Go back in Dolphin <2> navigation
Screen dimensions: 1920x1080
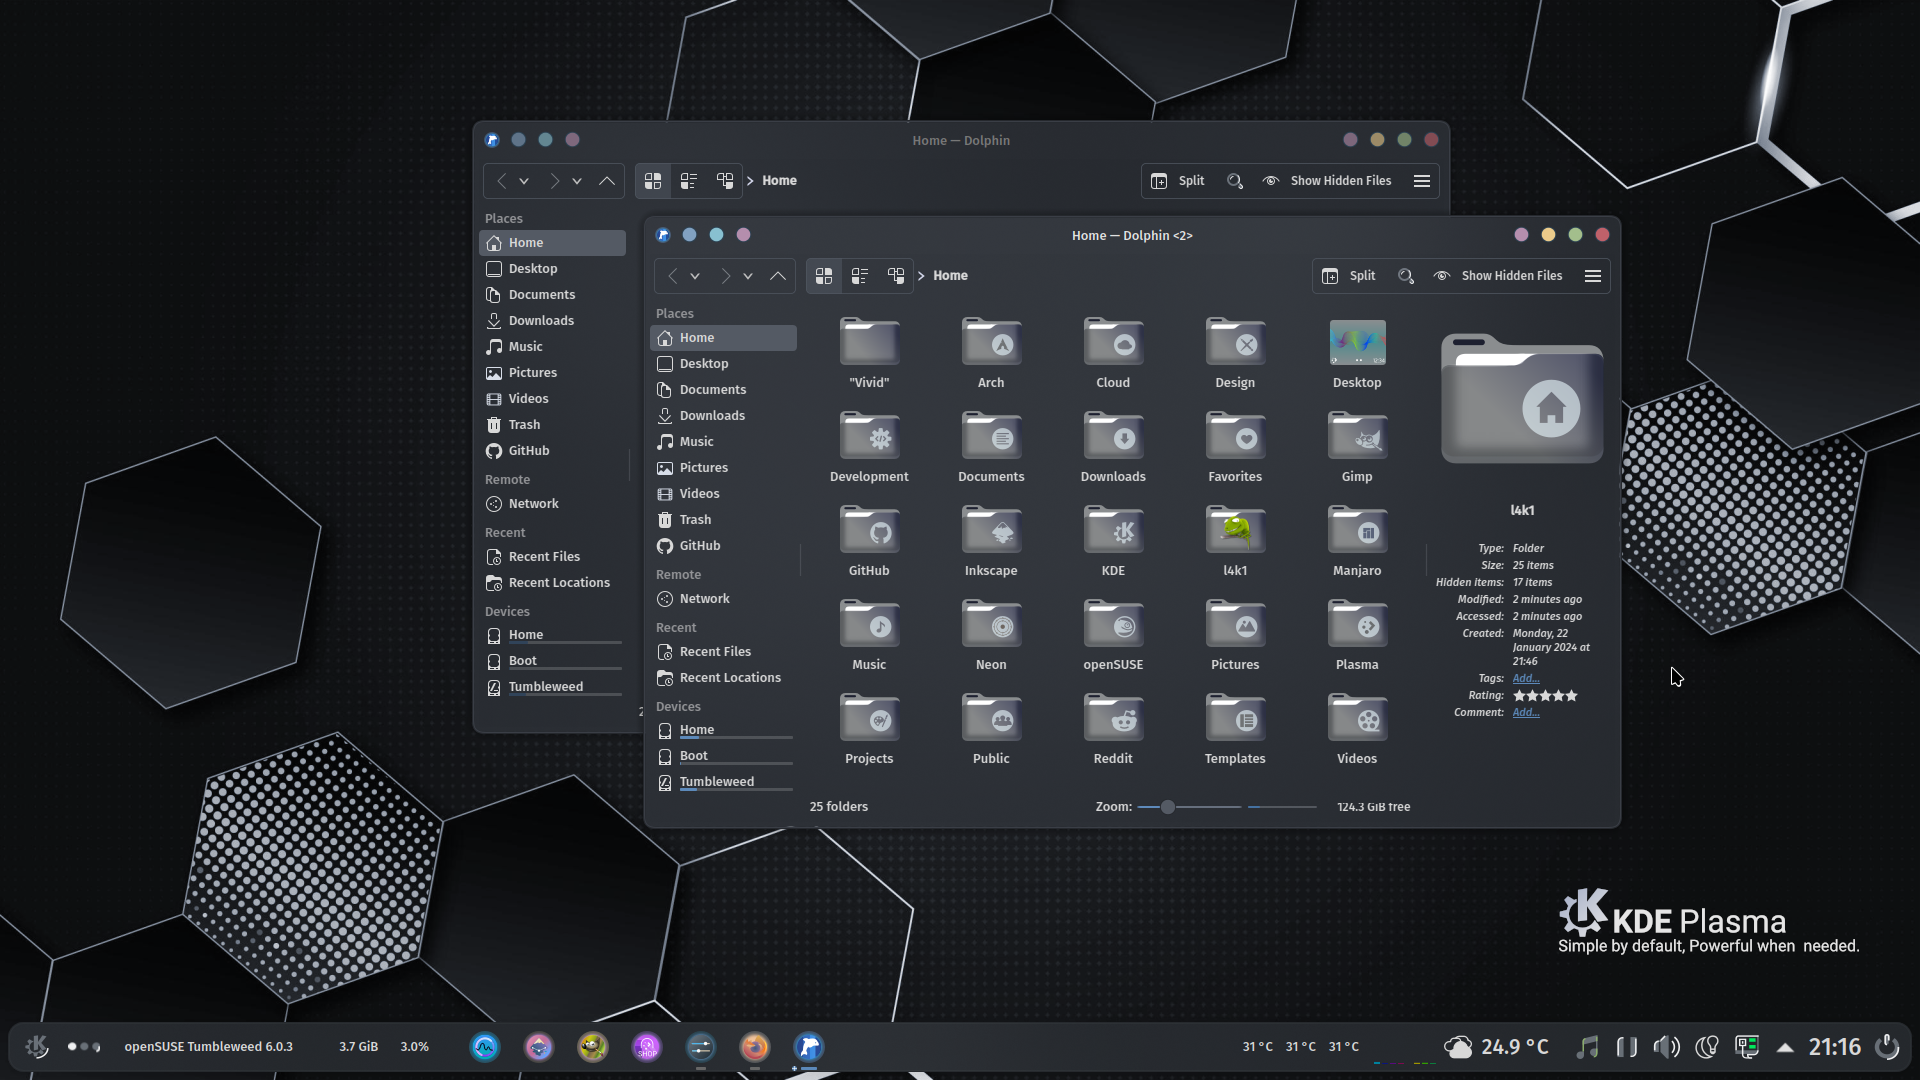[x=672, y=276]
